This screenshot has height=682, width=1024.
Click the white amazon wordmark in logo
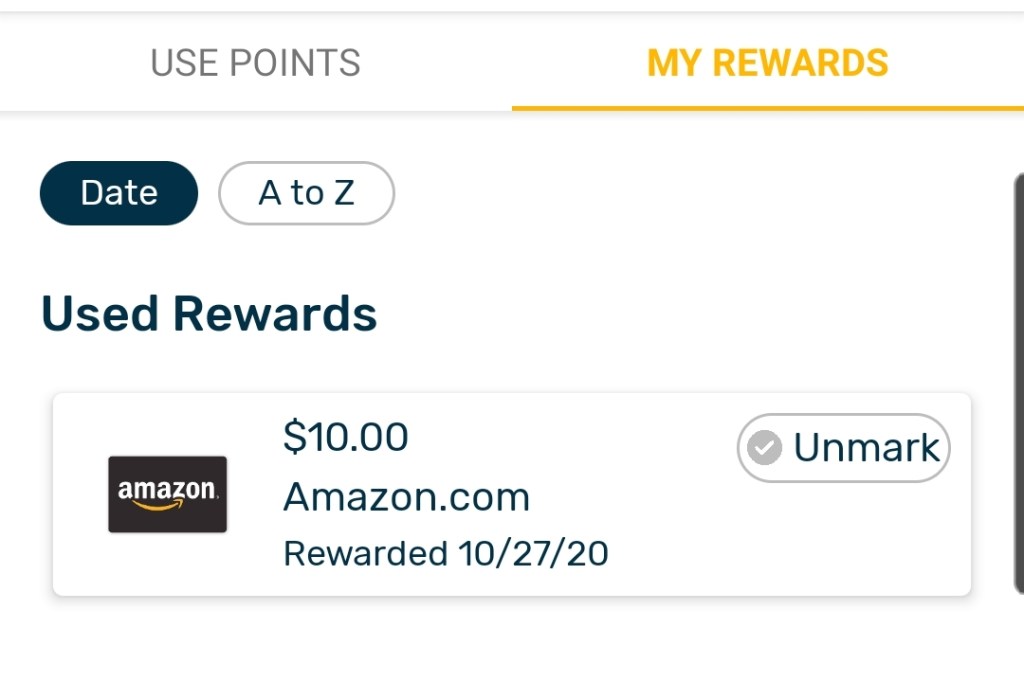[166, 489]
